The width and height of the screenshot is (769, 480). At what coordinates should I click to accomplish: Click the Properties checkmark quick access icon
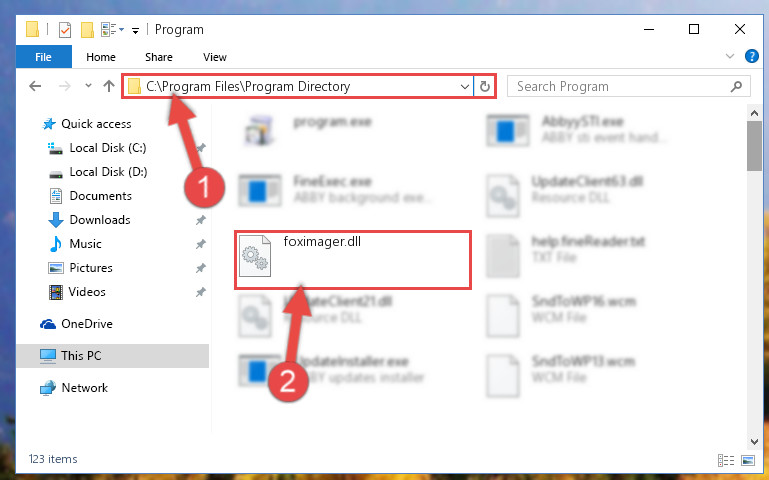tap(65, 30)
